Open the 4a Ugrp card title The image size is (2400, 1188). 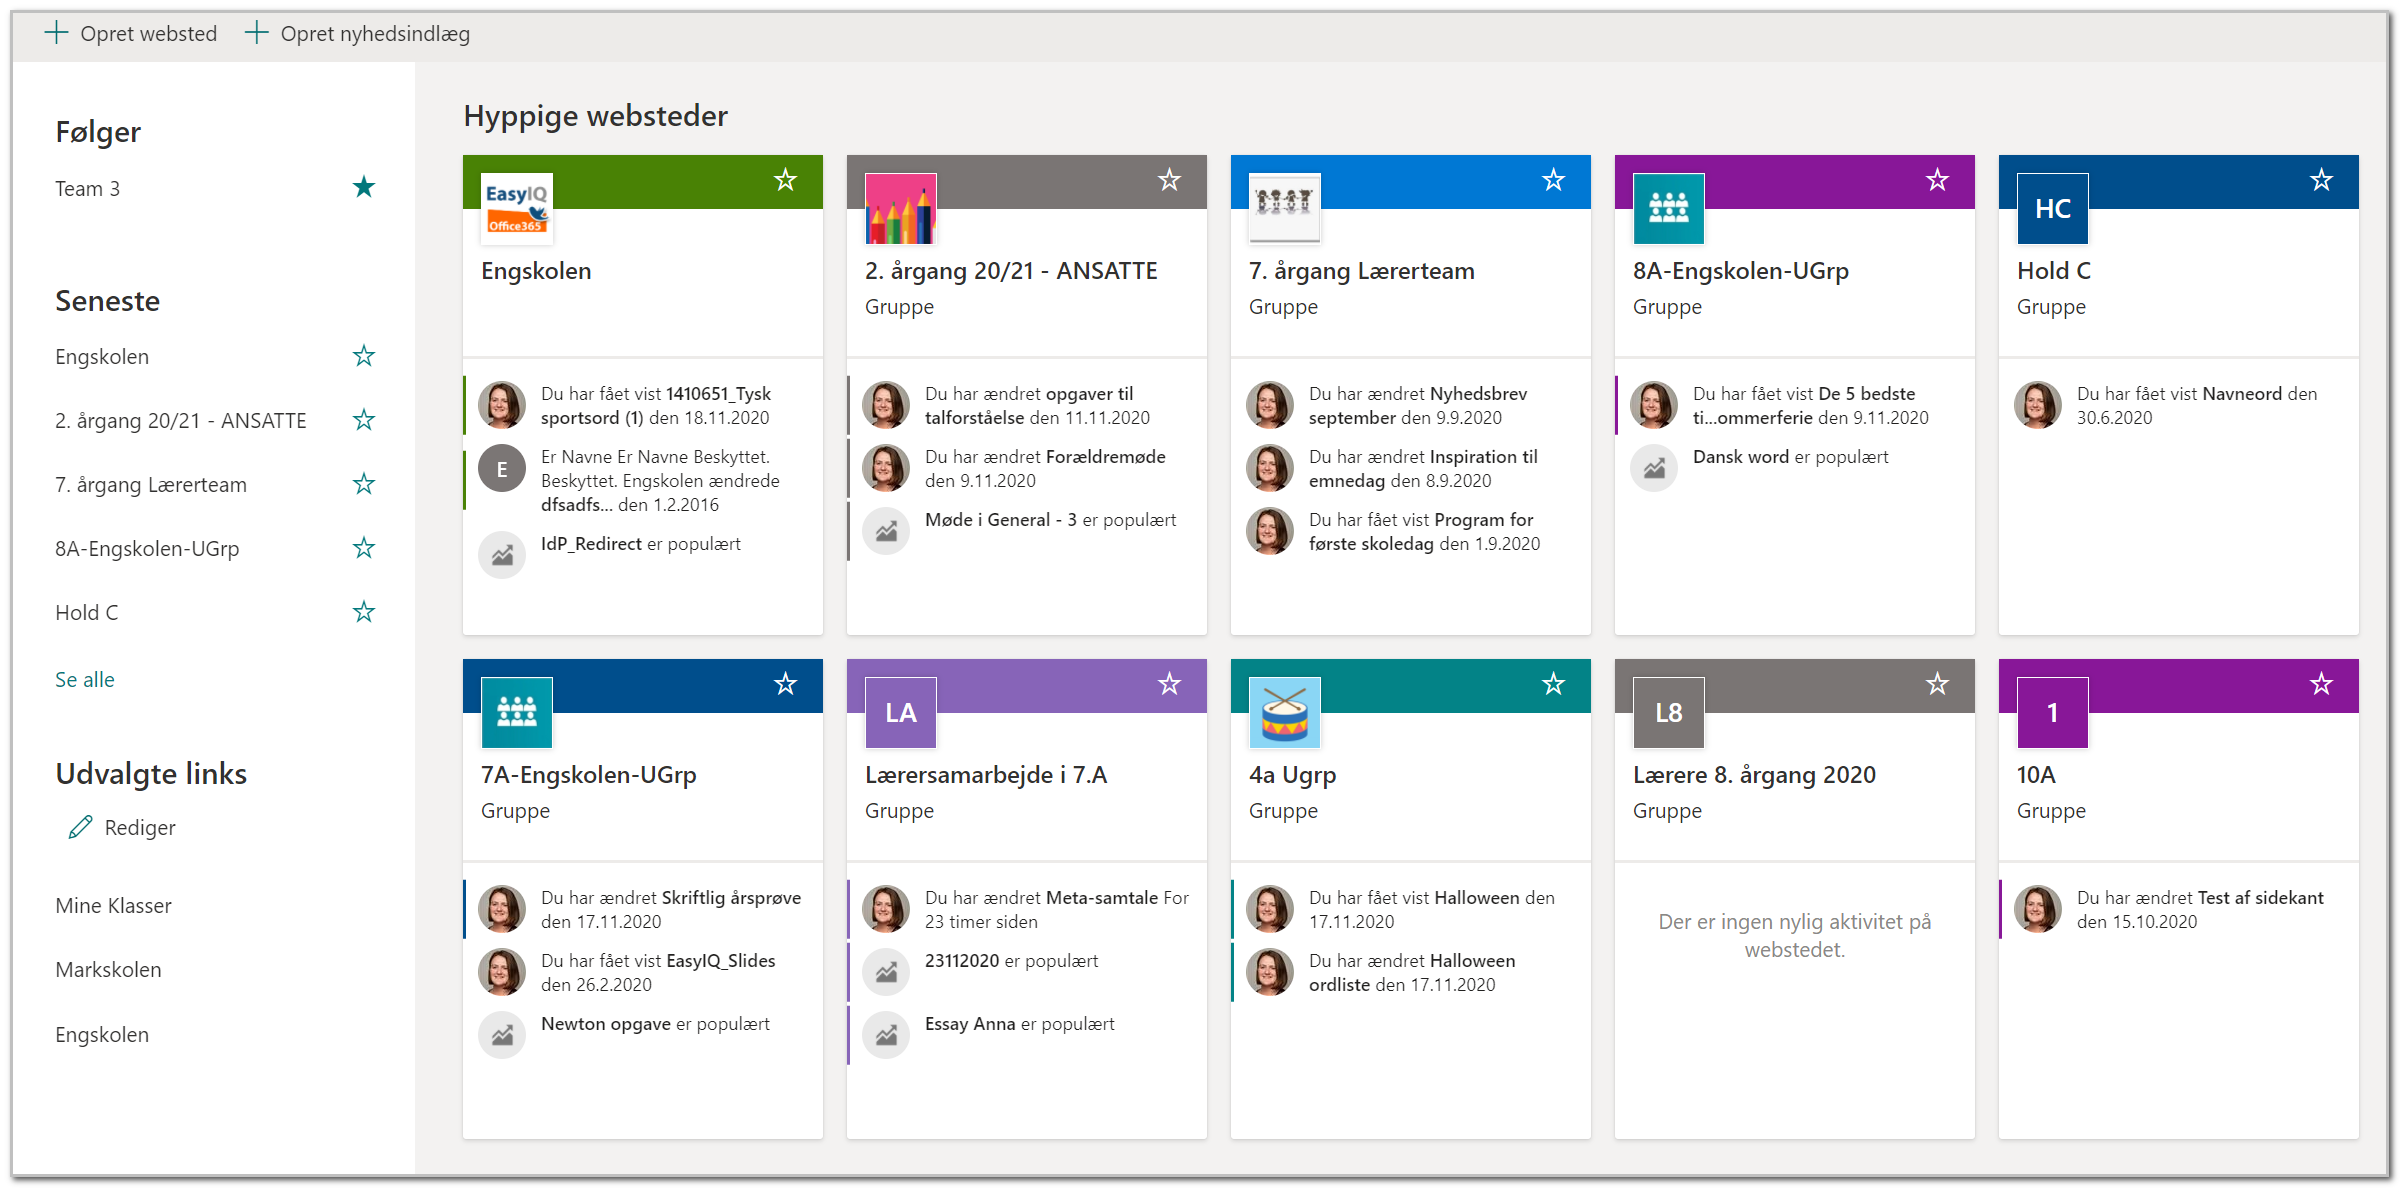click(1293, 775)
